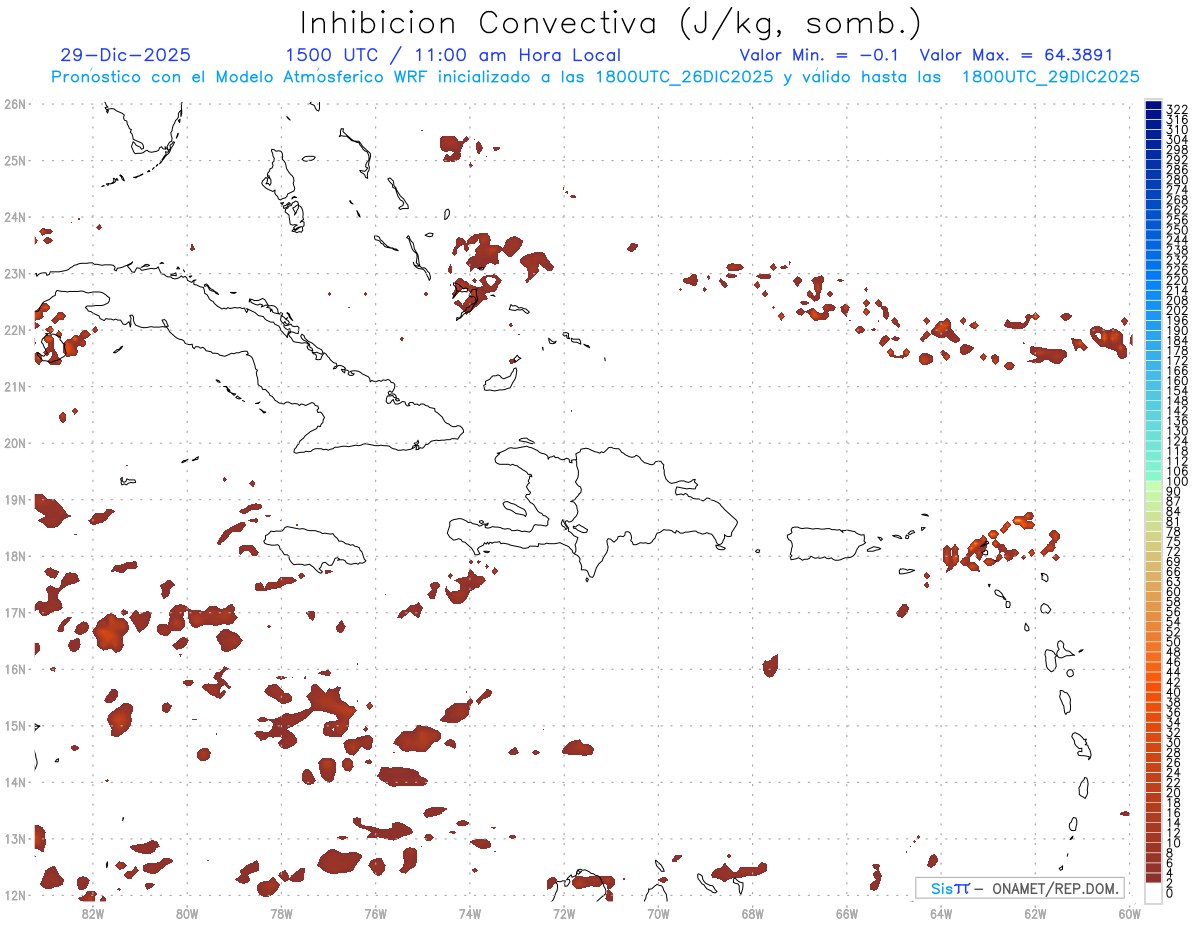Click the 80W longitude axis label
Viewport: 1200px width, 927px height.
[187, 912]
